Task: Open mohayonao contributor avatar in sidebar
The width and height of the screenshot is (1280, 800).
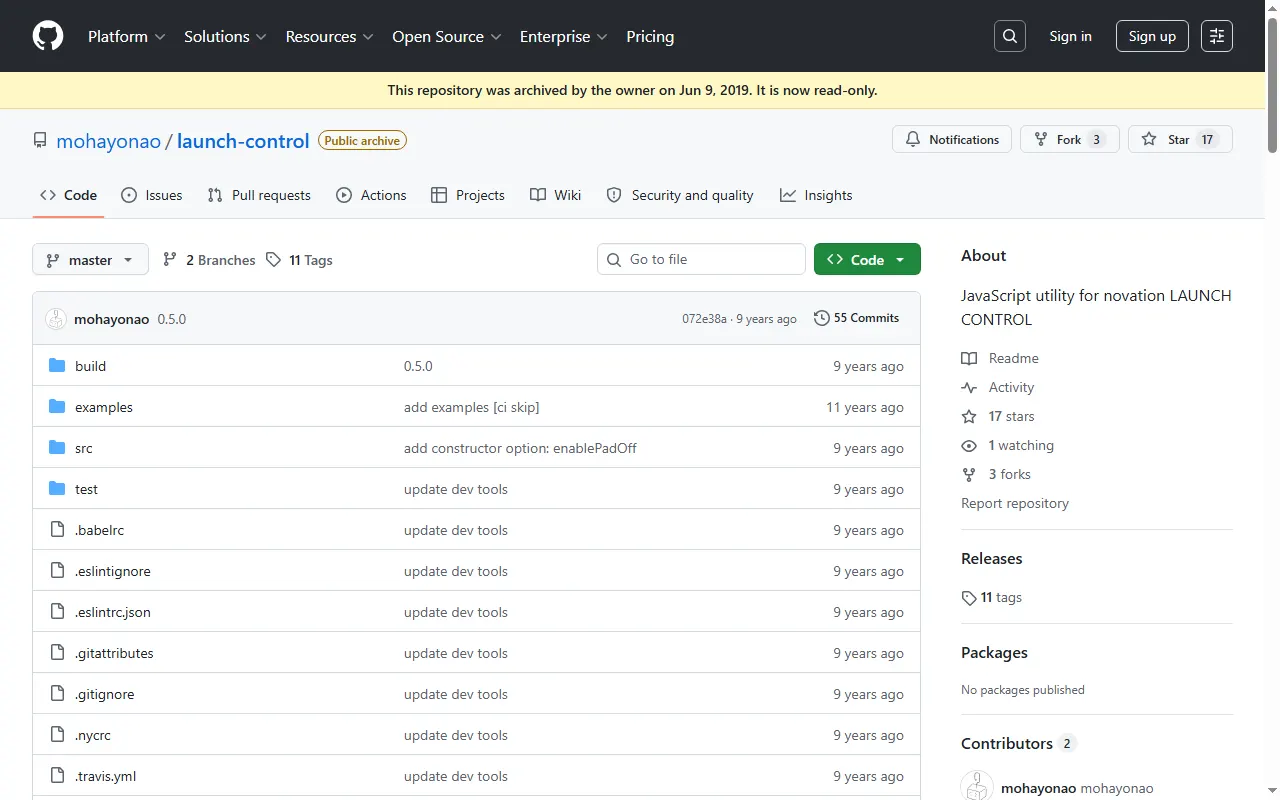Action: [977, 787]
